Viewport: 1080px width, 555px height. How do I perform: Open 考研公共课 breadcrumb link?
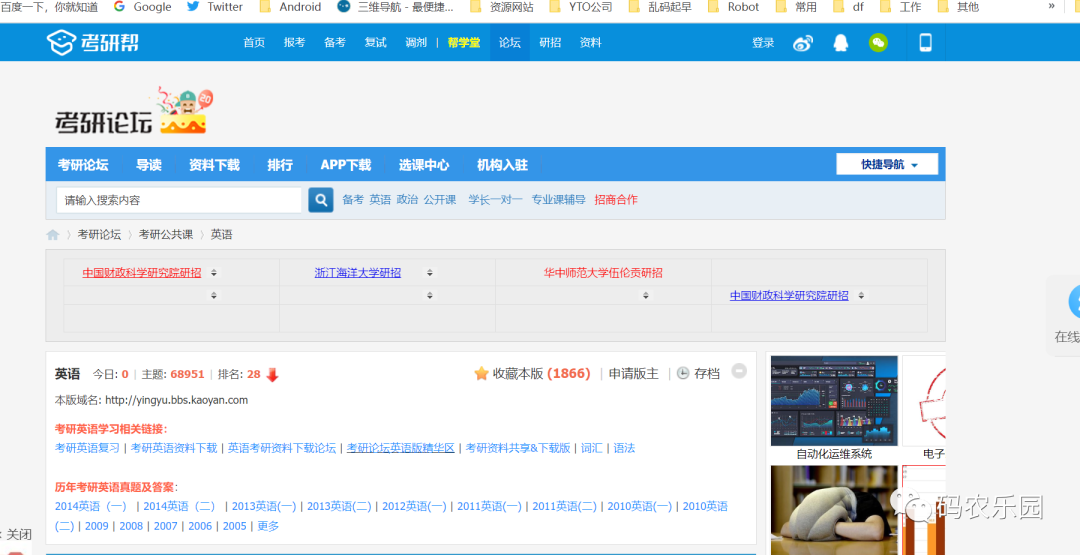click(166, 235)
